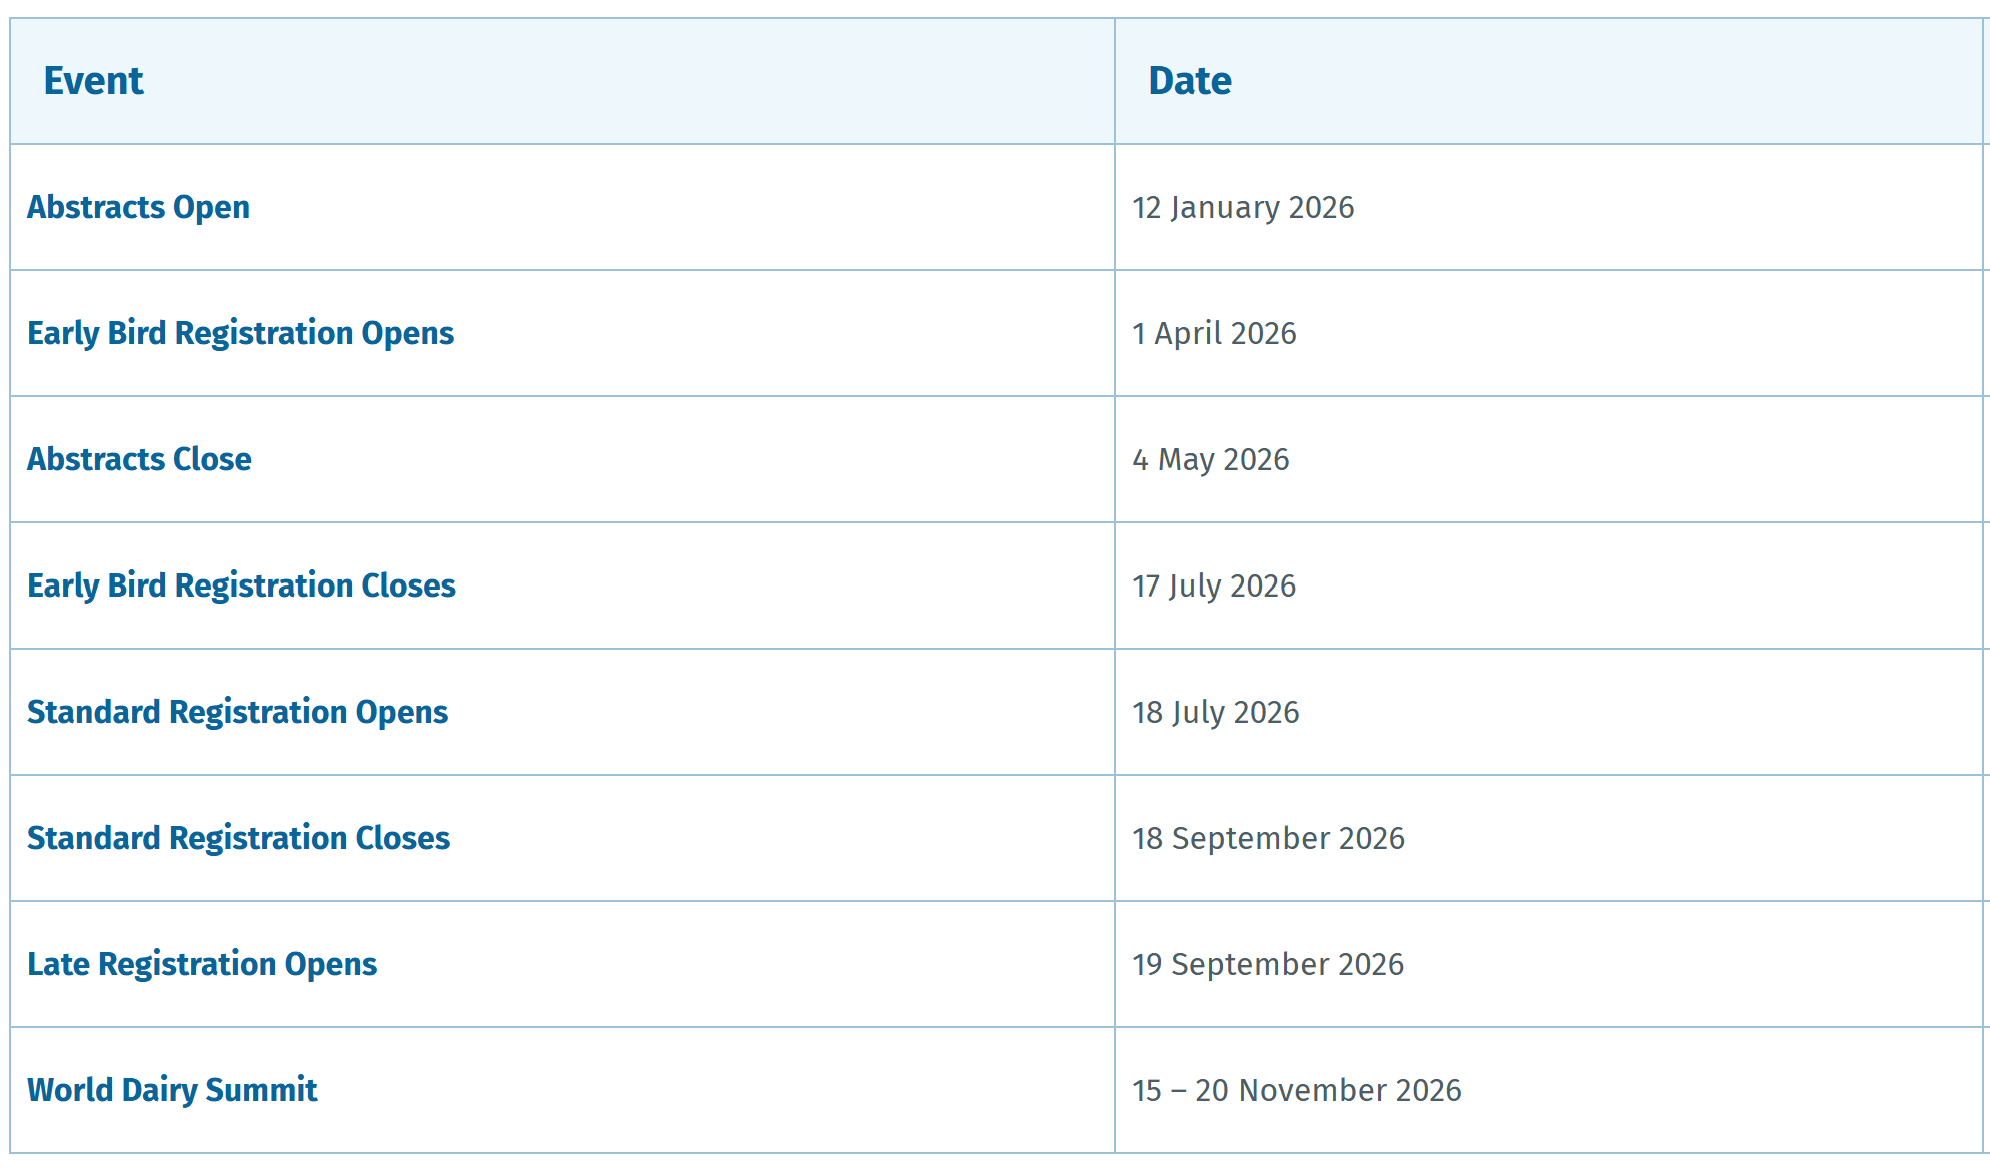The image size is (1990, 1168).
Task: Click the 17 July 2026 date
Action: 1214,586
